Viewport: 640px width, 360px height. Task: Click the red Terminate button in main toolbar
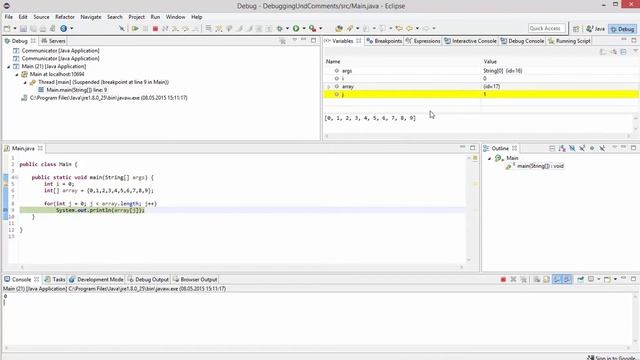tap(155, 29)
